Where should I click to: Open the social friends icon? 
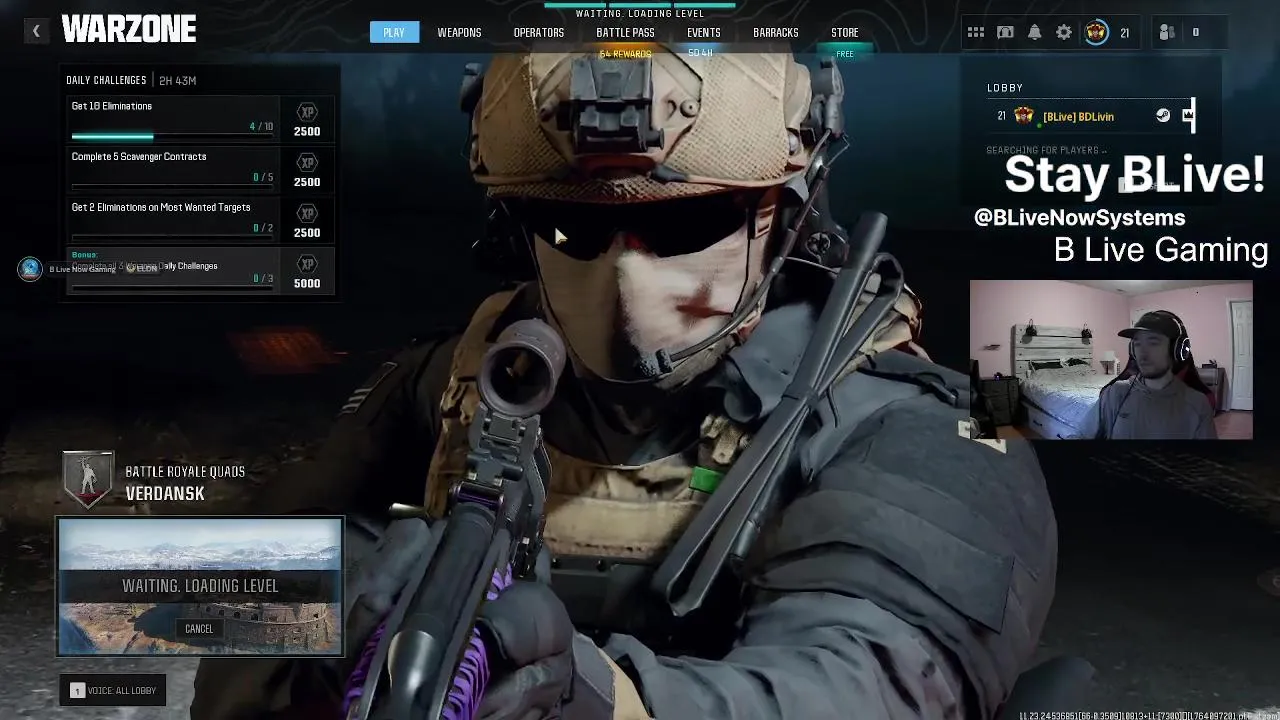click(x=1166, y=32)
